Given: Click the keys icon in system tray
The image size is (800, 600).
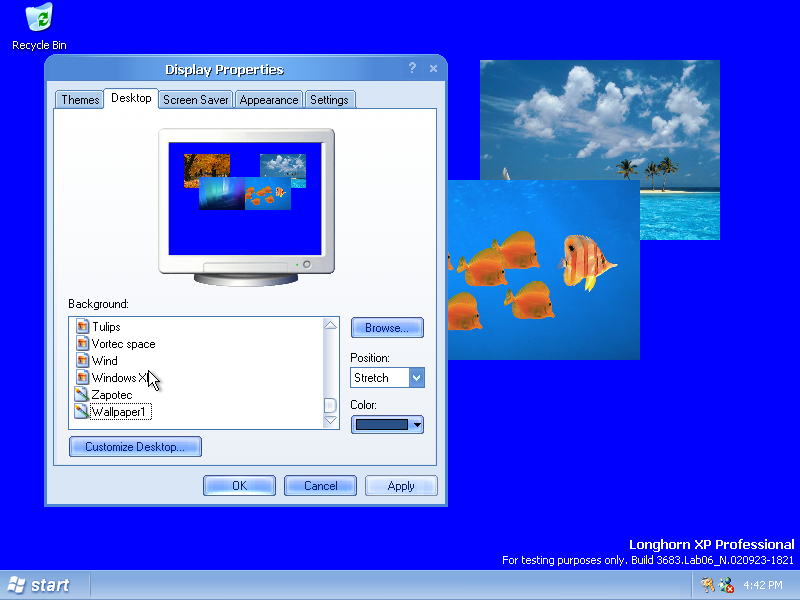Looking at the screenshot, I should [707, 585].
